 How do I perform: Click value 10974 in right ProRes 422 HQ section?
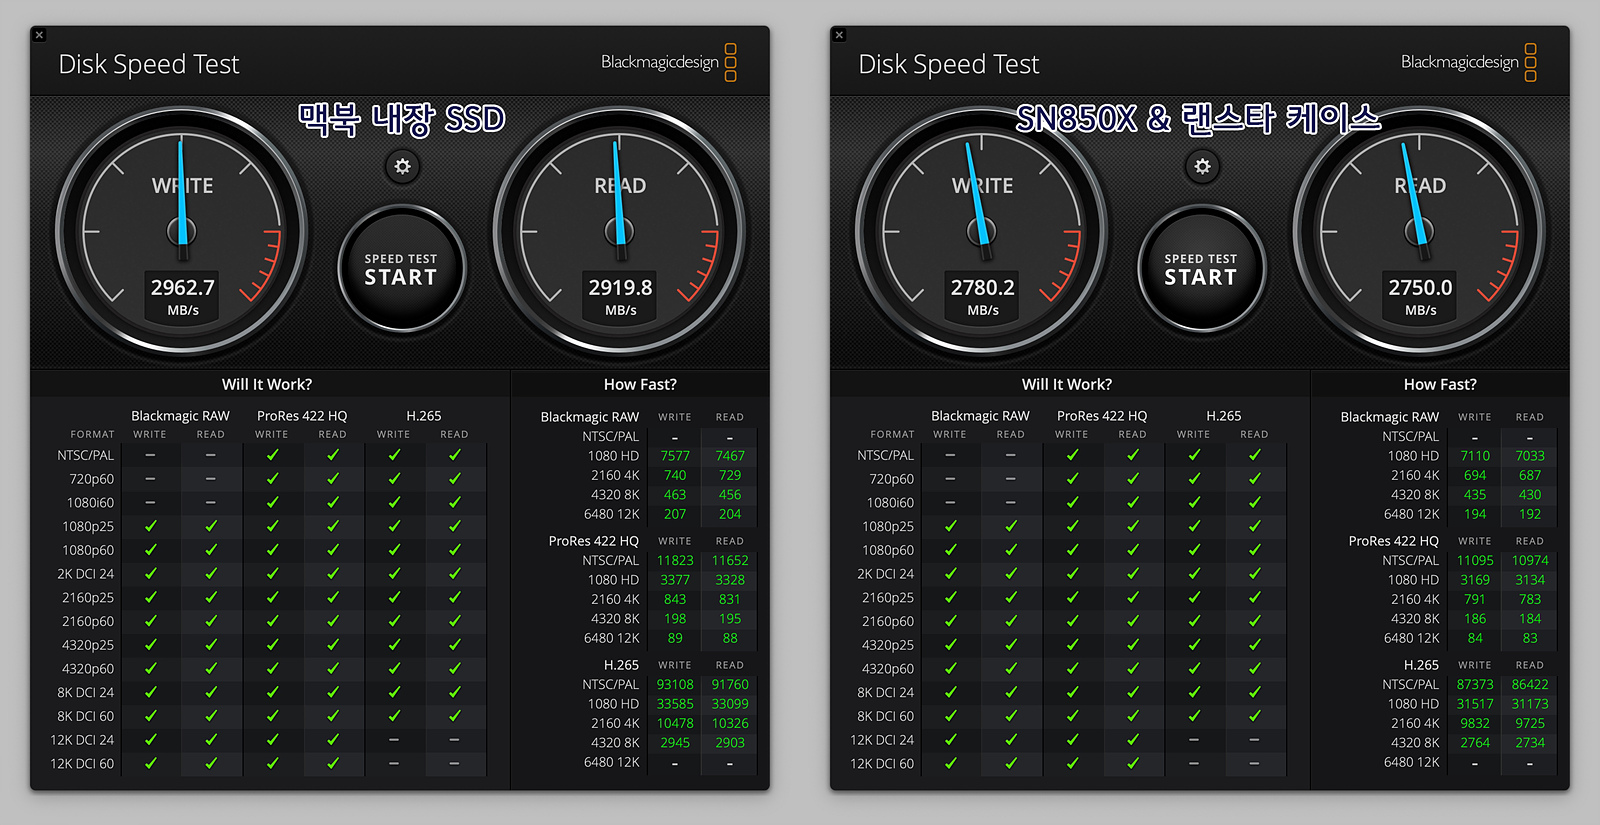tap(1530, 561)
